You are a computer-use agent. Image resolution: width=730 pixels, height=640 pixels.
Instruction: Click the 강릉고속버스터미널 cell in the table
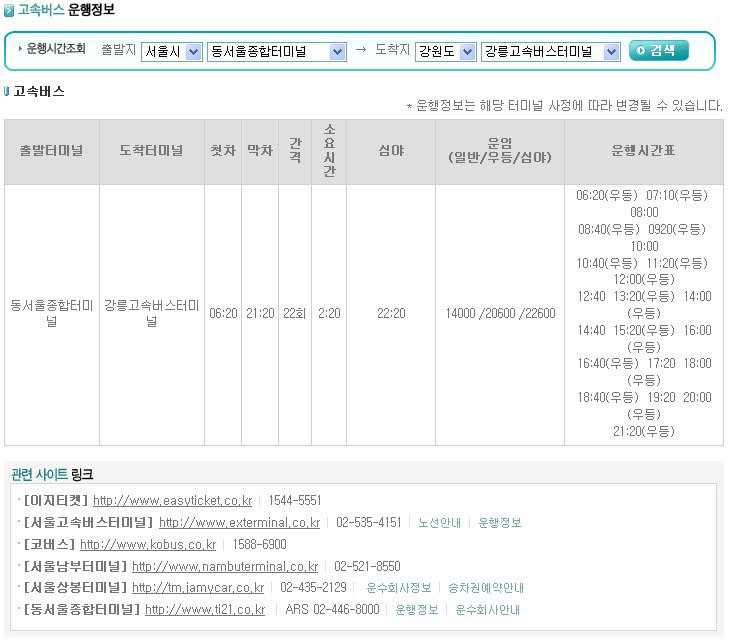coord(151,313)
